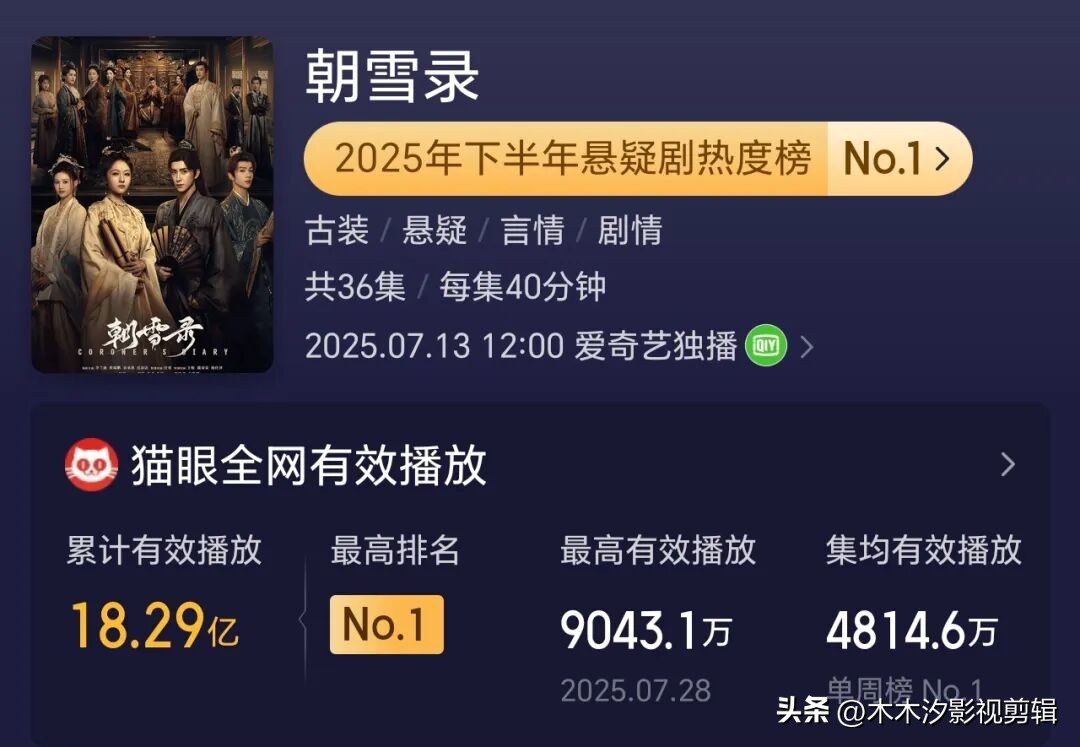Click the 剧情 genre tag
The image size is (1080, 747).
630,231
